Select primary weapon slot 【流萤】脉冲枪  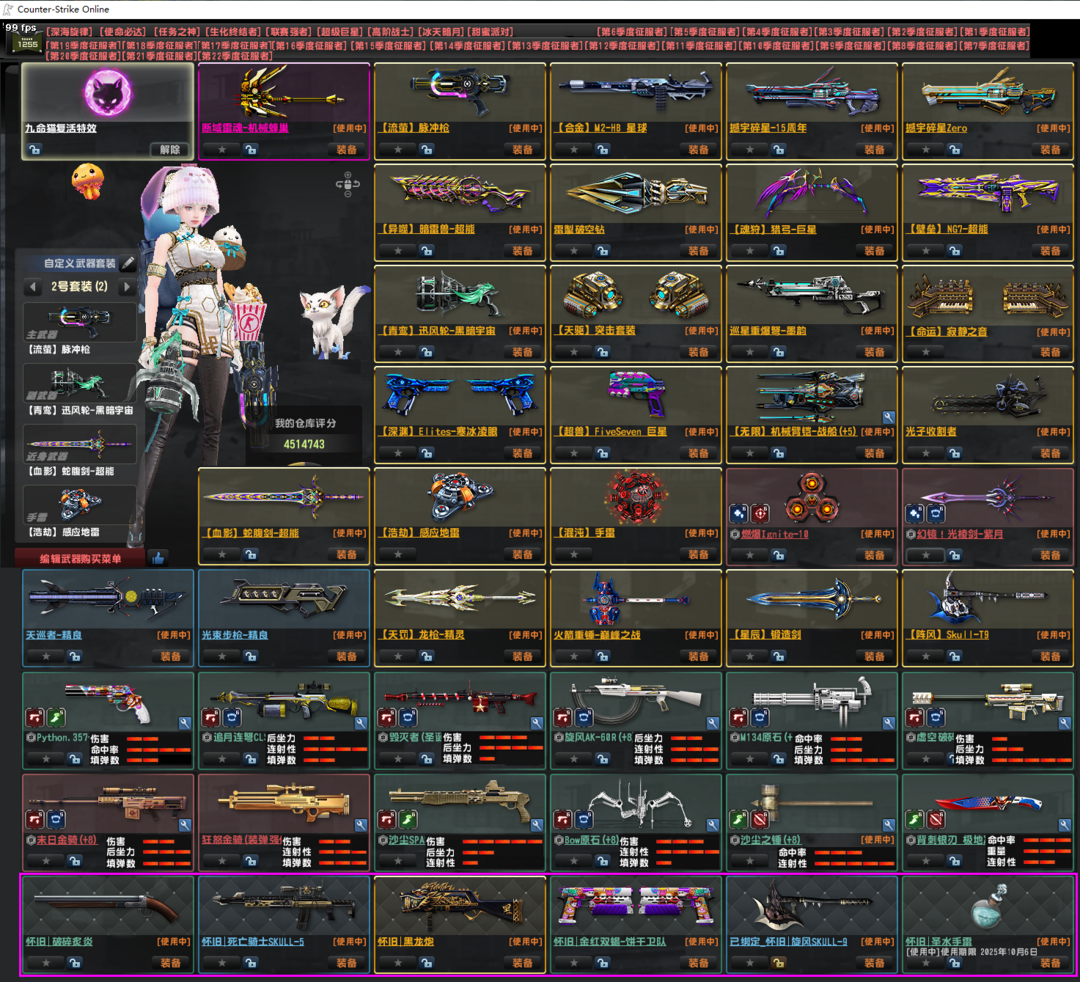(x=79, y=322)
